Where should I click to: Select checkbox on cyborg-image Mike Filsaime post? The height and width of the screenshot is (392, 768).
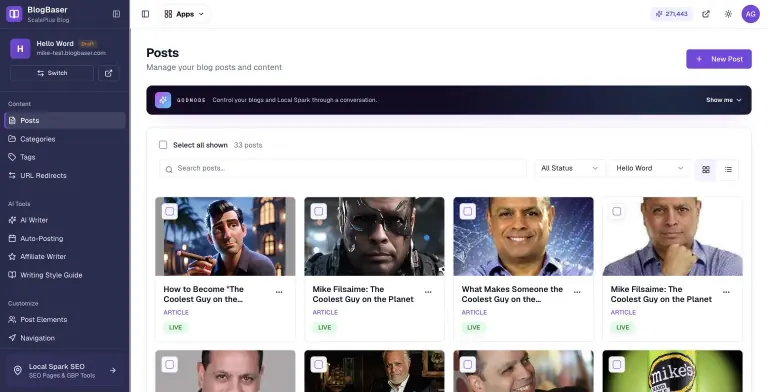[x=318, y=211]
